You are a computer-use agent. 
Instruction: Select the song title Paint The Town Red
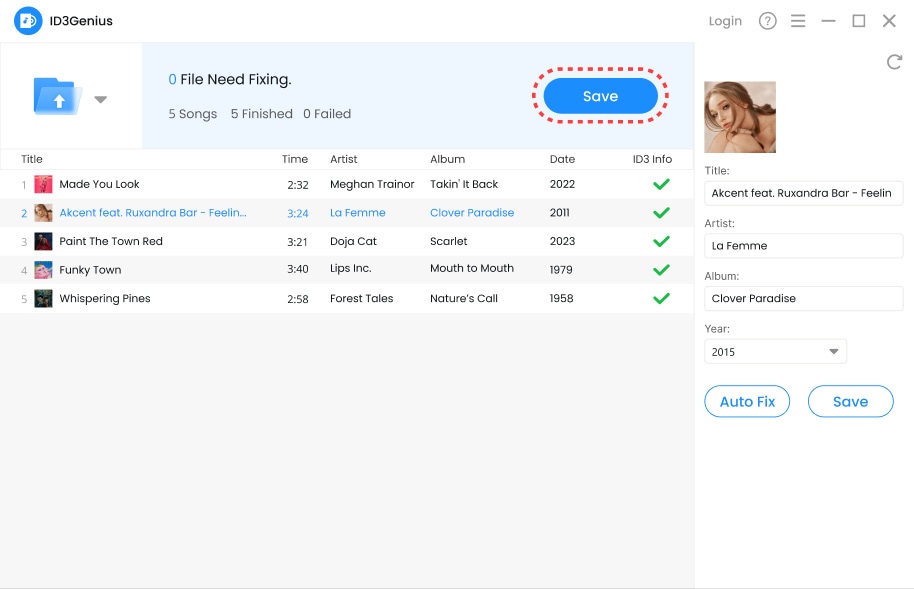pyautogui.click(x=111, y=241)
